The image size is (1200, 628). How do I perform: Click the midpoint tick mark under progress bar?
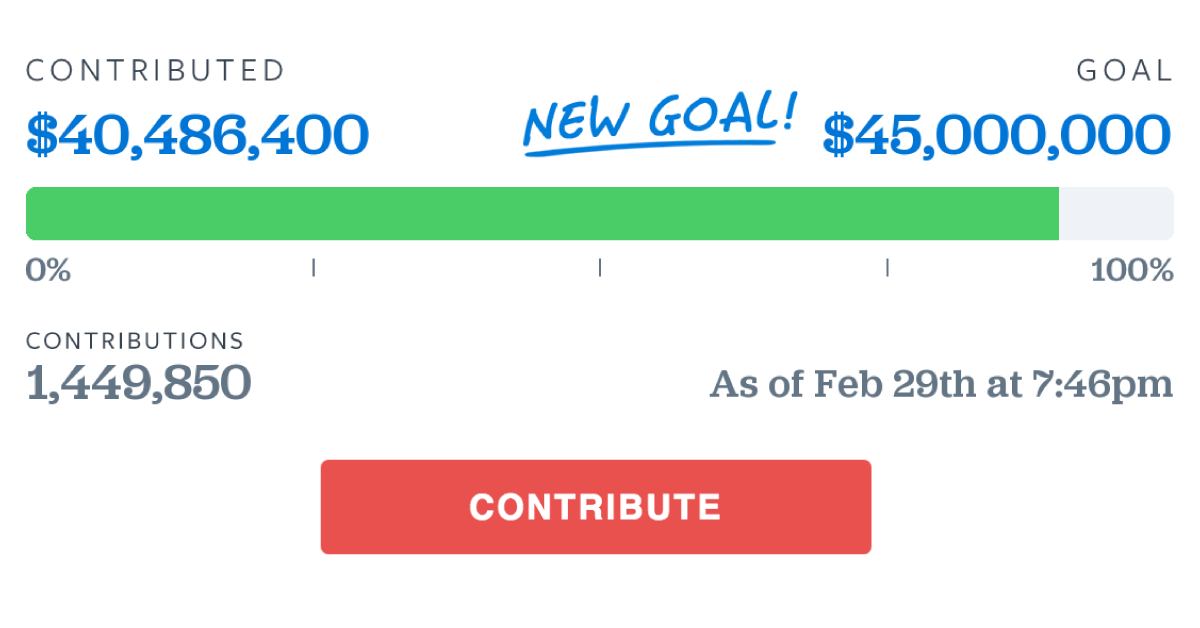600,267
